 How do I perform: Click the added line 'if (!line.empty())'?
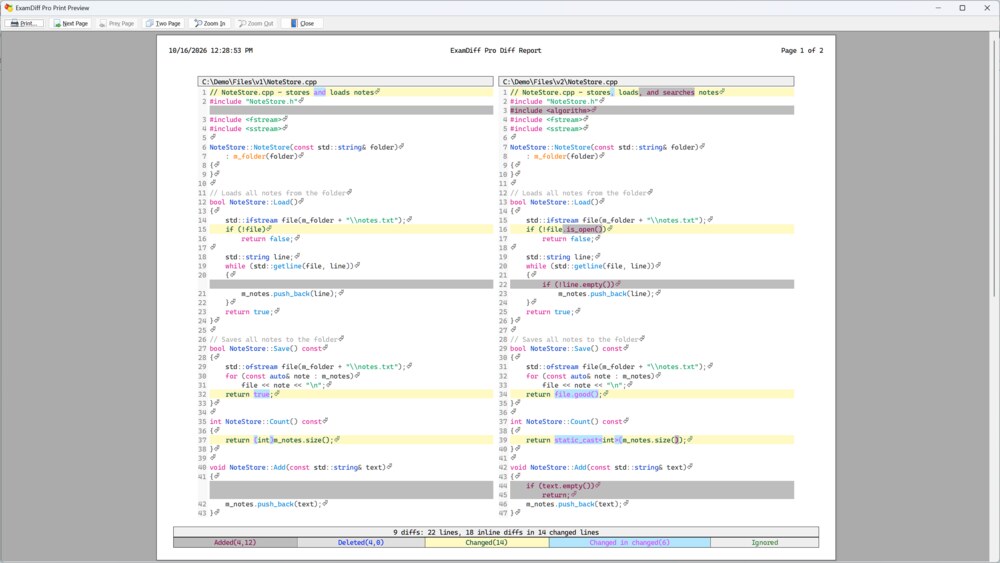tap(651, 284)
